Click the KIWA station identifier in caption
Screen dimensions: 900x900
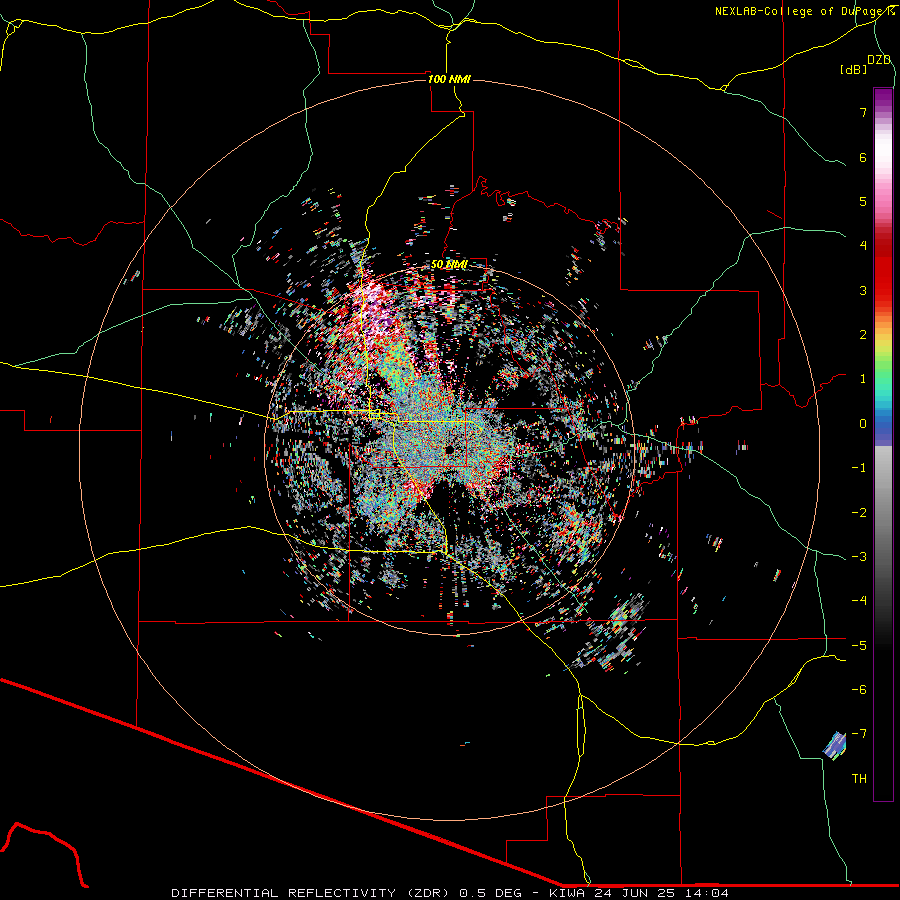[565, 893]
